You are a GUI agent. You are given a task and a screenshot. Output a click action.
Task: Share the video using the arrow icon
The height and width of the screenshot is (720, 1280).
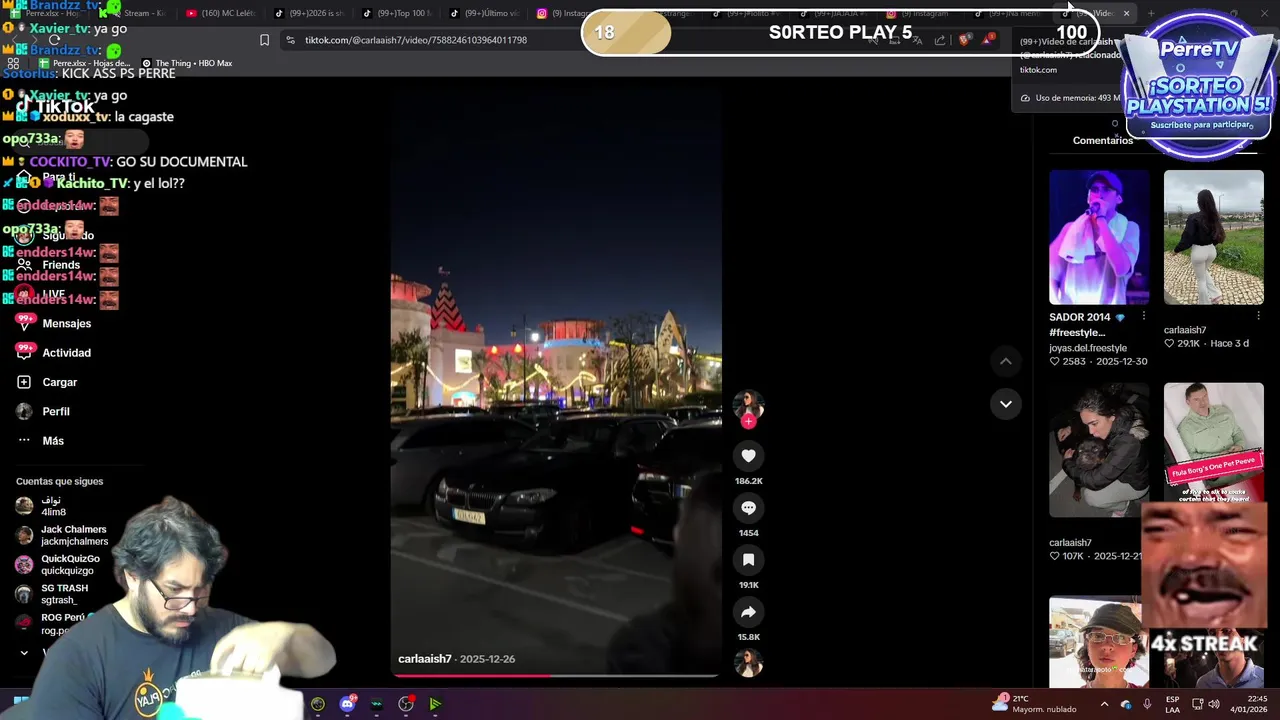(748, 612)
